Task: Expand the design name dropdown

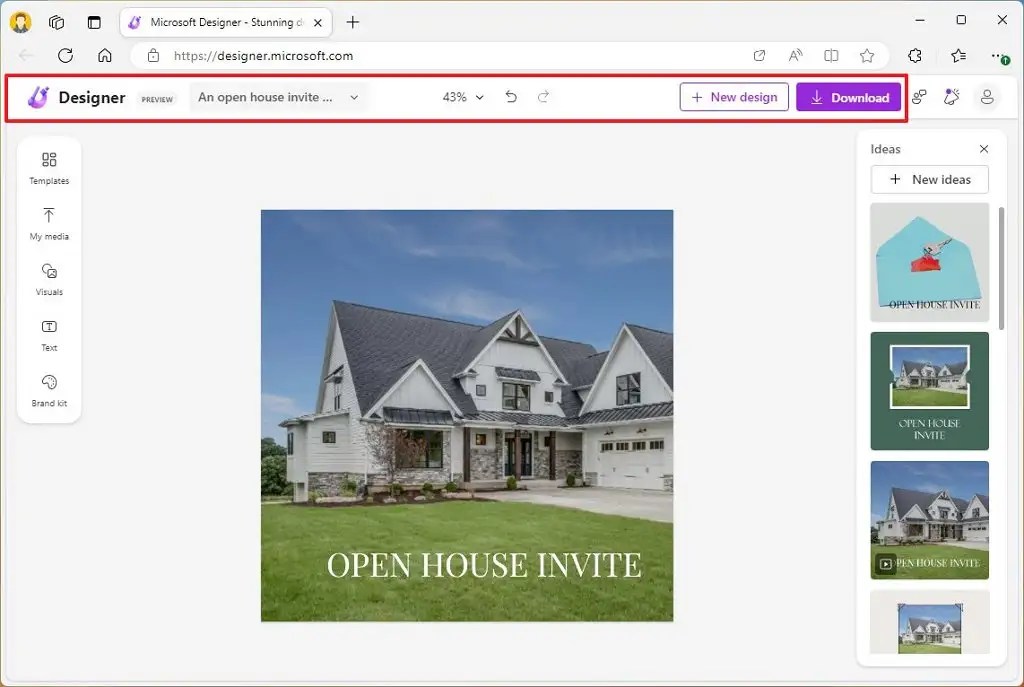Action: point(353,97)
